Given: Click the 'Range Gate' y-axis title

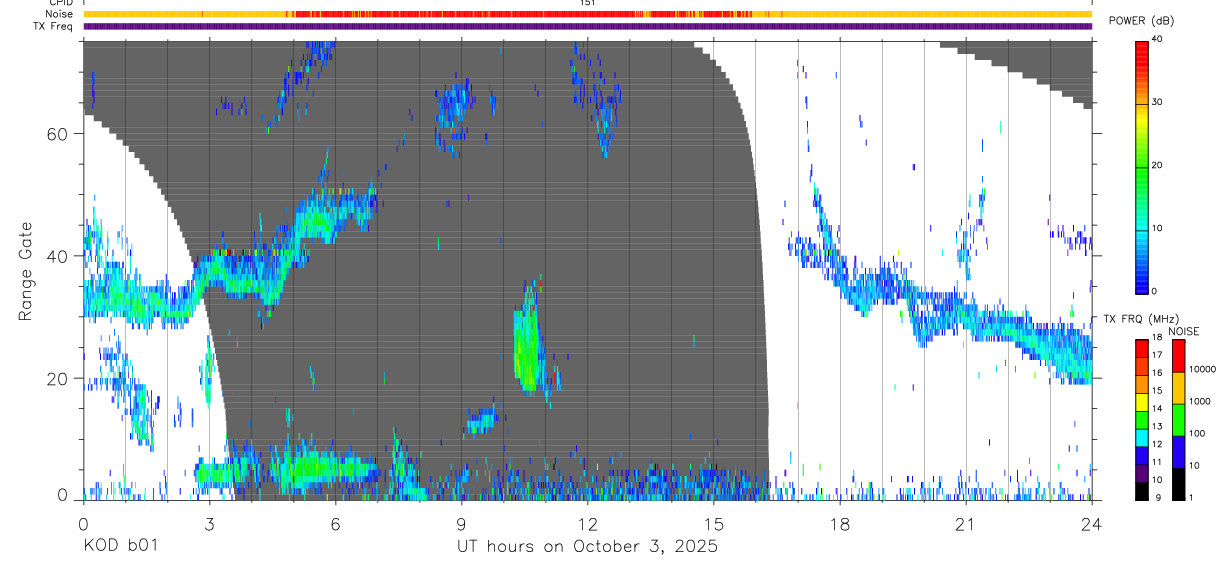Looking at the screenshot, I should [x=24, y=269].
